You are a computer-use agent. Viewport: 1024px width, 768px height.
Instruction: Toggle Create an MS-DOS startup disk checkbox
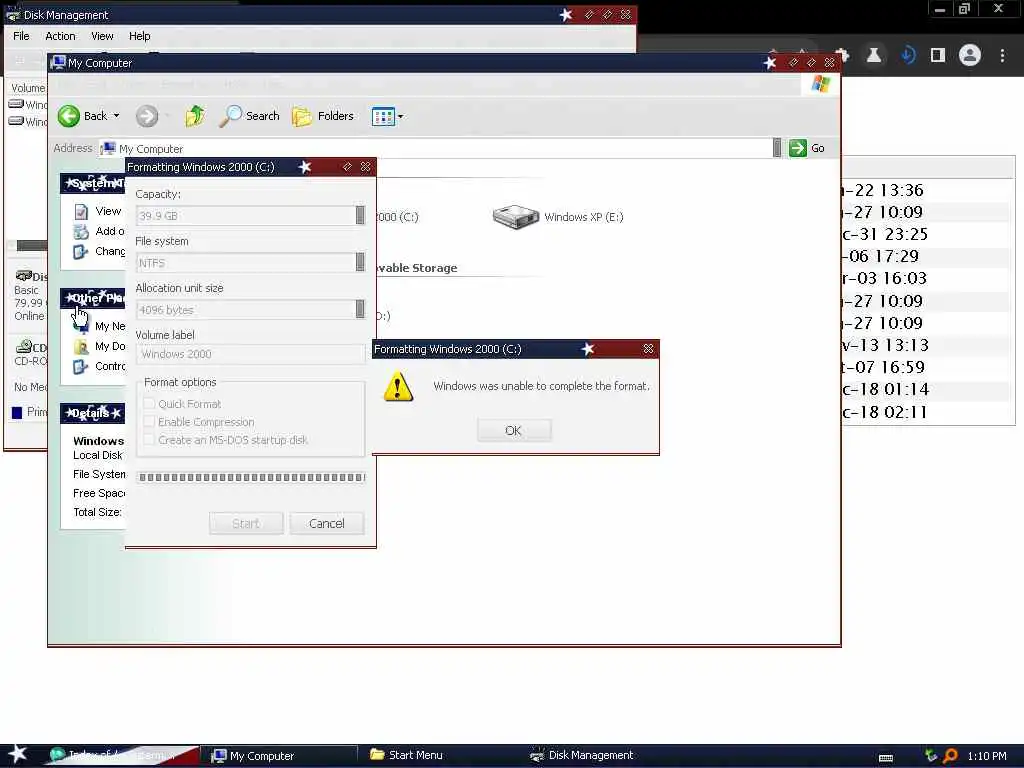pyautogui.click(x=150, y=440)
